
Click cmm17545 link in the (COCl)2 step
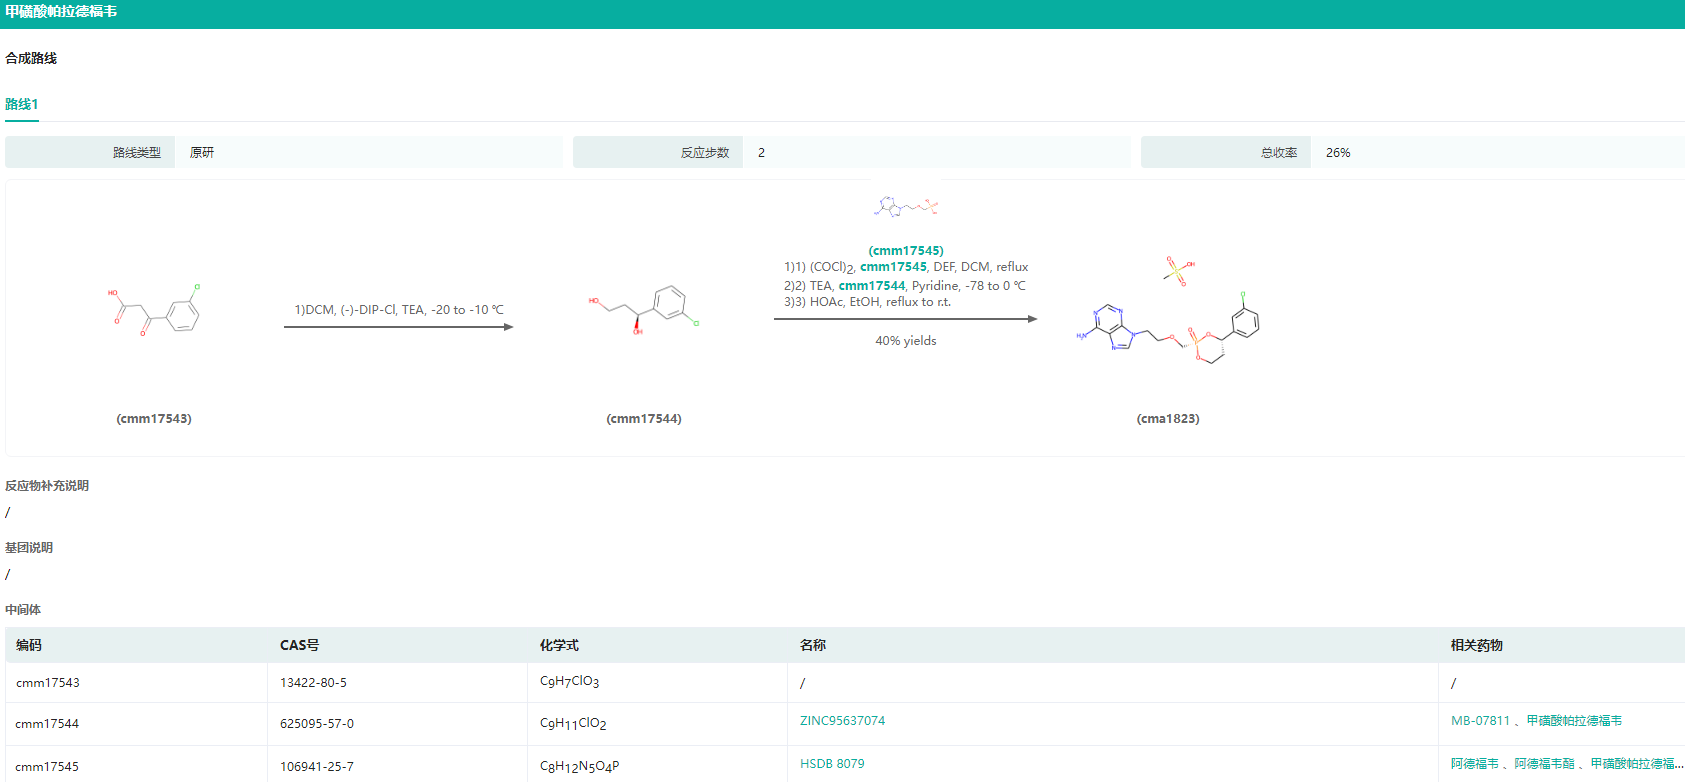pos(893,267)
